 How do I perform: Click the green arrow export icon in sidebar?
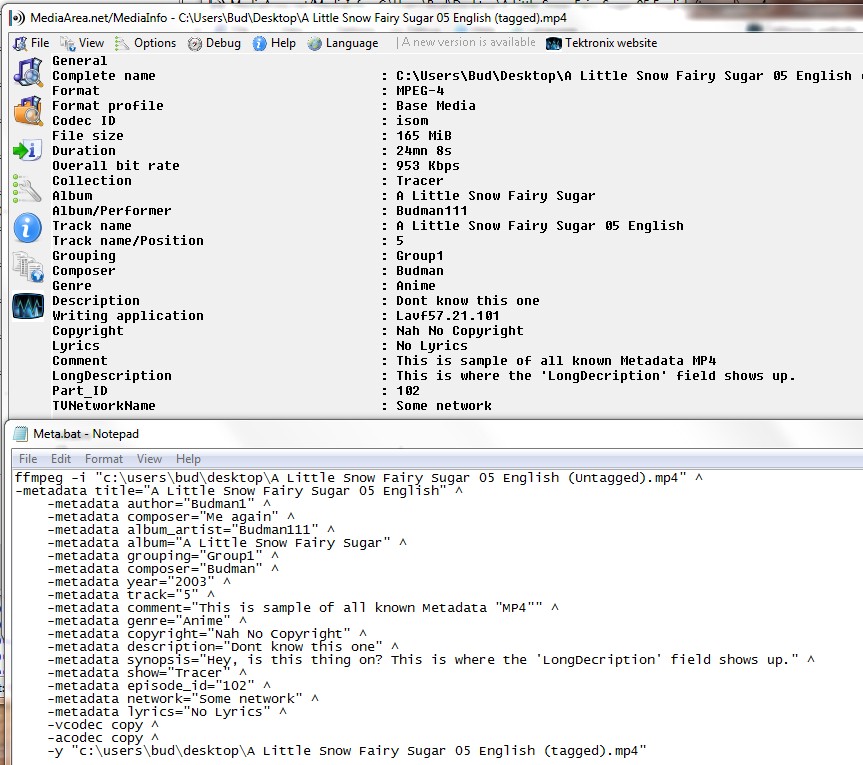click(x=28, y=150)
